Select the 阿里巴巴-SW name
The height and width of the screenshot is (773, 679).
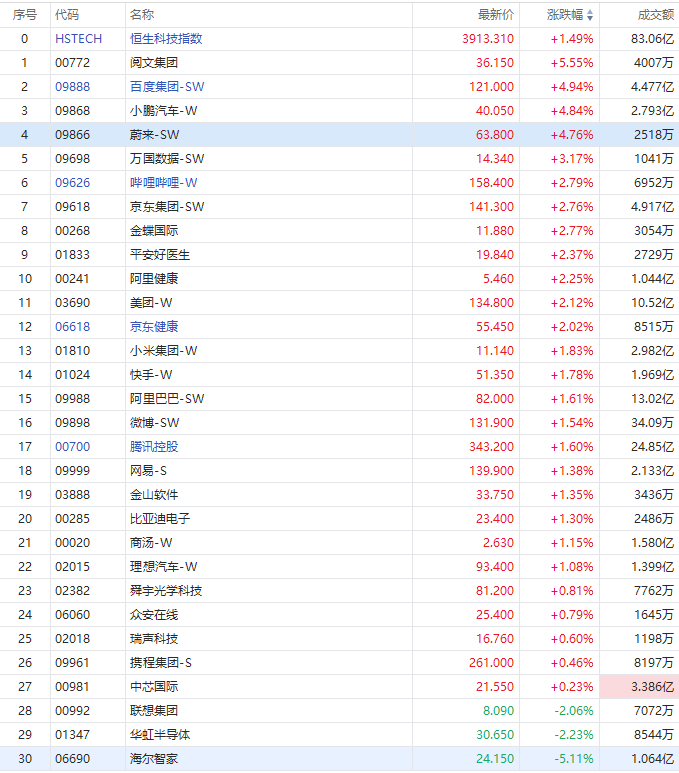pyautogui.click(x=167, y=399)
